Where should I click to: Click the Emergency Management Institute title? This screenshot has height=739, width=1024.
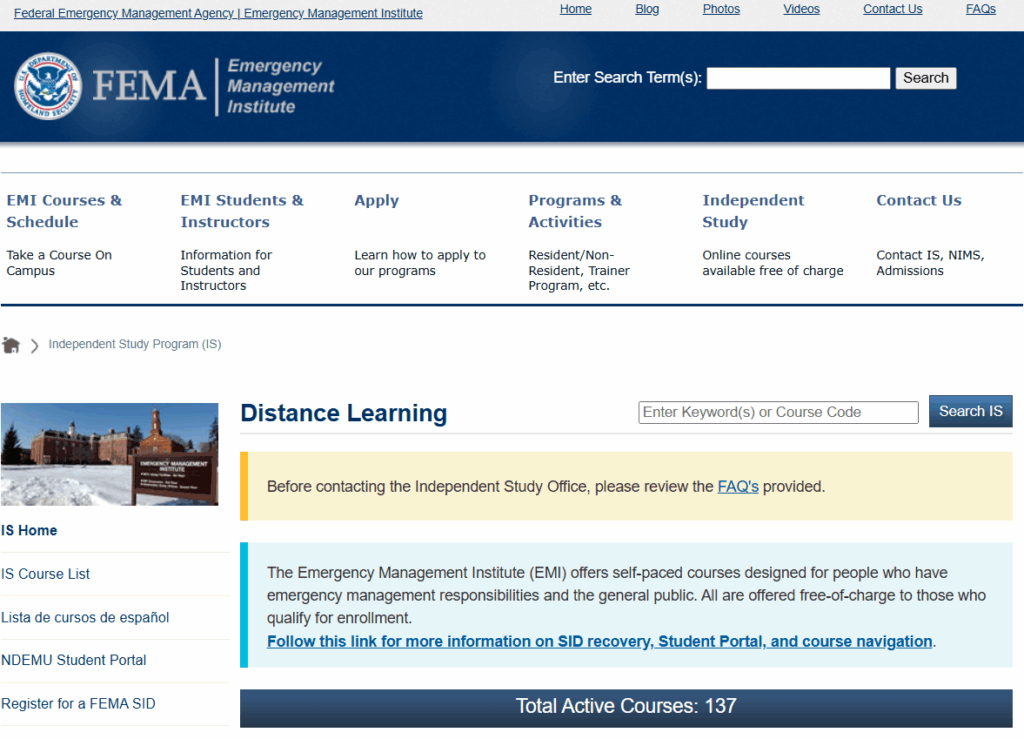coord(280,86)
